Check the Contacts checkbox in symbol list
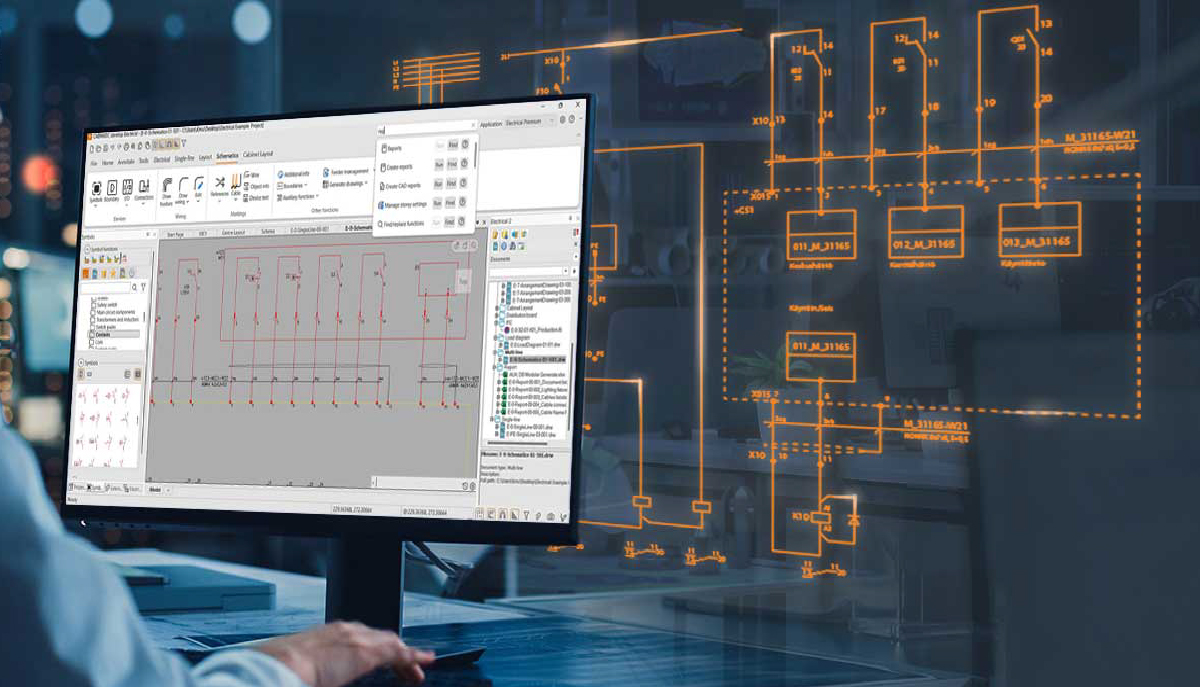 [x=94, y=333]
